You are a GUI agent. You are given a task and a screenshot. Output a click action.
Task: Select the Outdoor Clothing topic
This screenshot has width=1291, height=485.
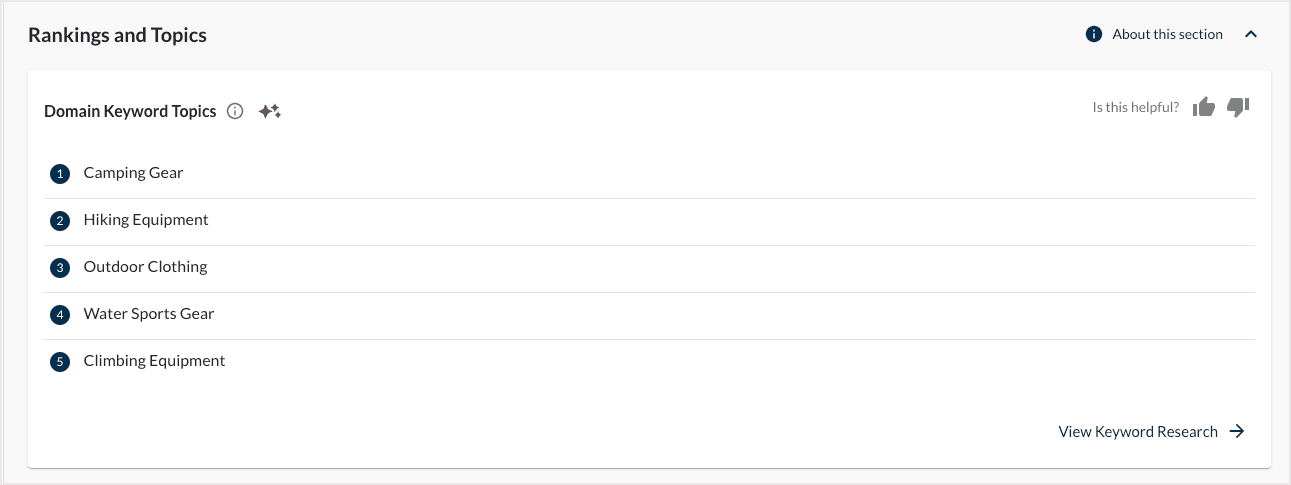coord(145,267)
